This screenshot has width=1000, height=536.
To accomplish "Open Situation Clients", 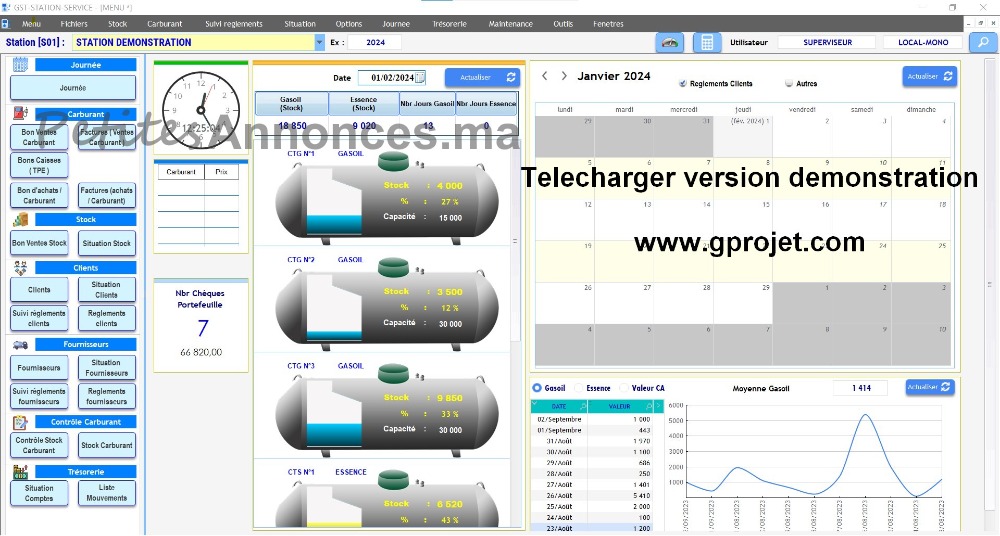I will tap(107, 290).
